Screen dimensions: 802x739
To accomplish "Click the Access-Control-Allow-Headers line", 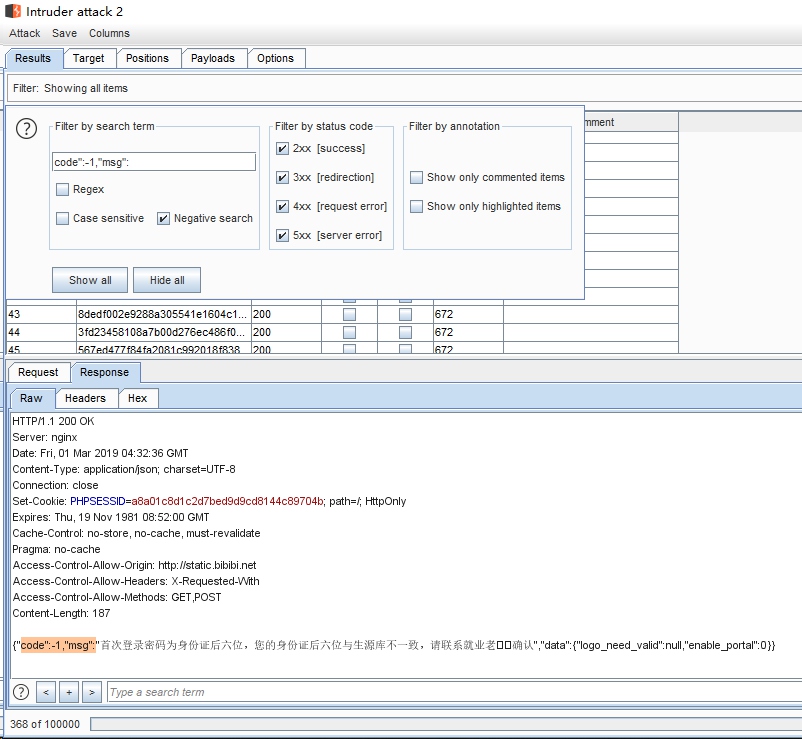I will (x=136, y=581).
